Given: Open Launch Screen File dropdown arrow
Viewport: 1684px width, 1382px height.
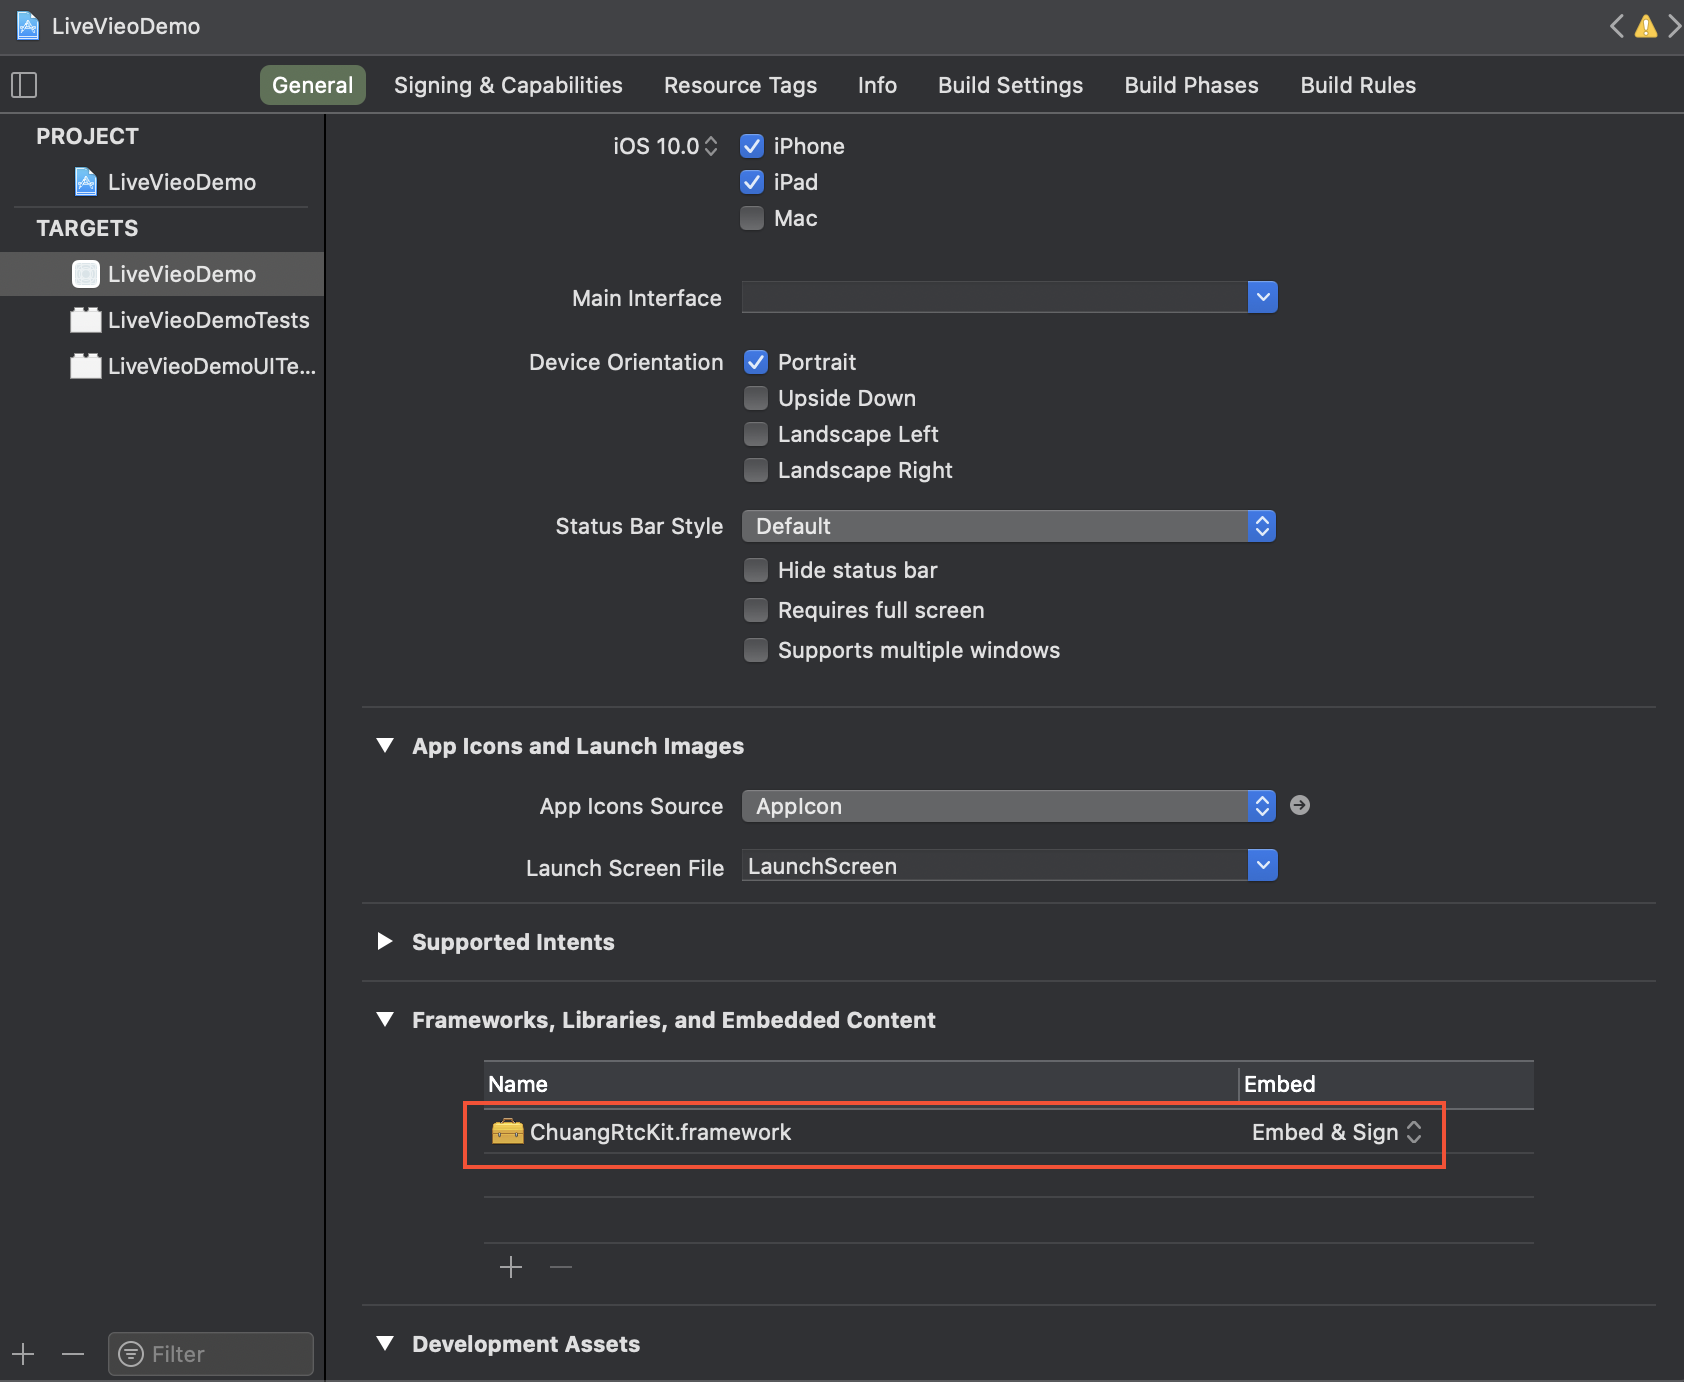Looking at the screenshot, I should 1263,865.
